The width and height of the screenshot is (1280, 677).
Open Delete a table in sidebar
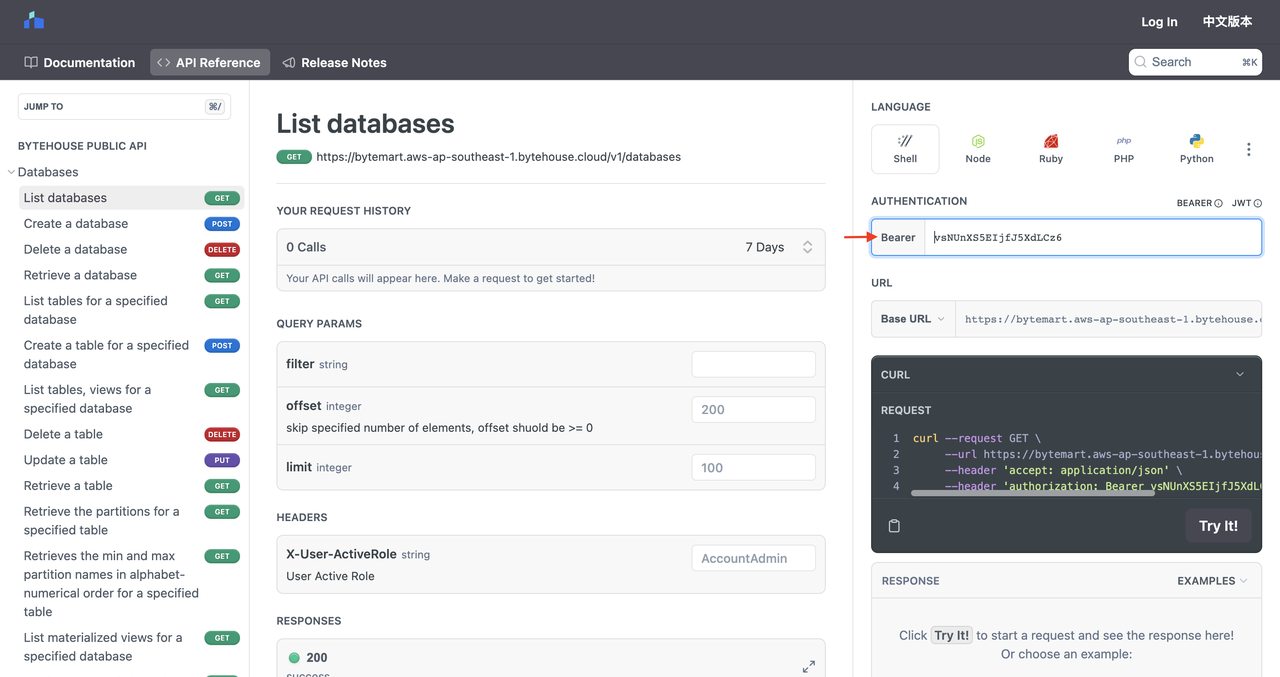[x=130, y=434]
